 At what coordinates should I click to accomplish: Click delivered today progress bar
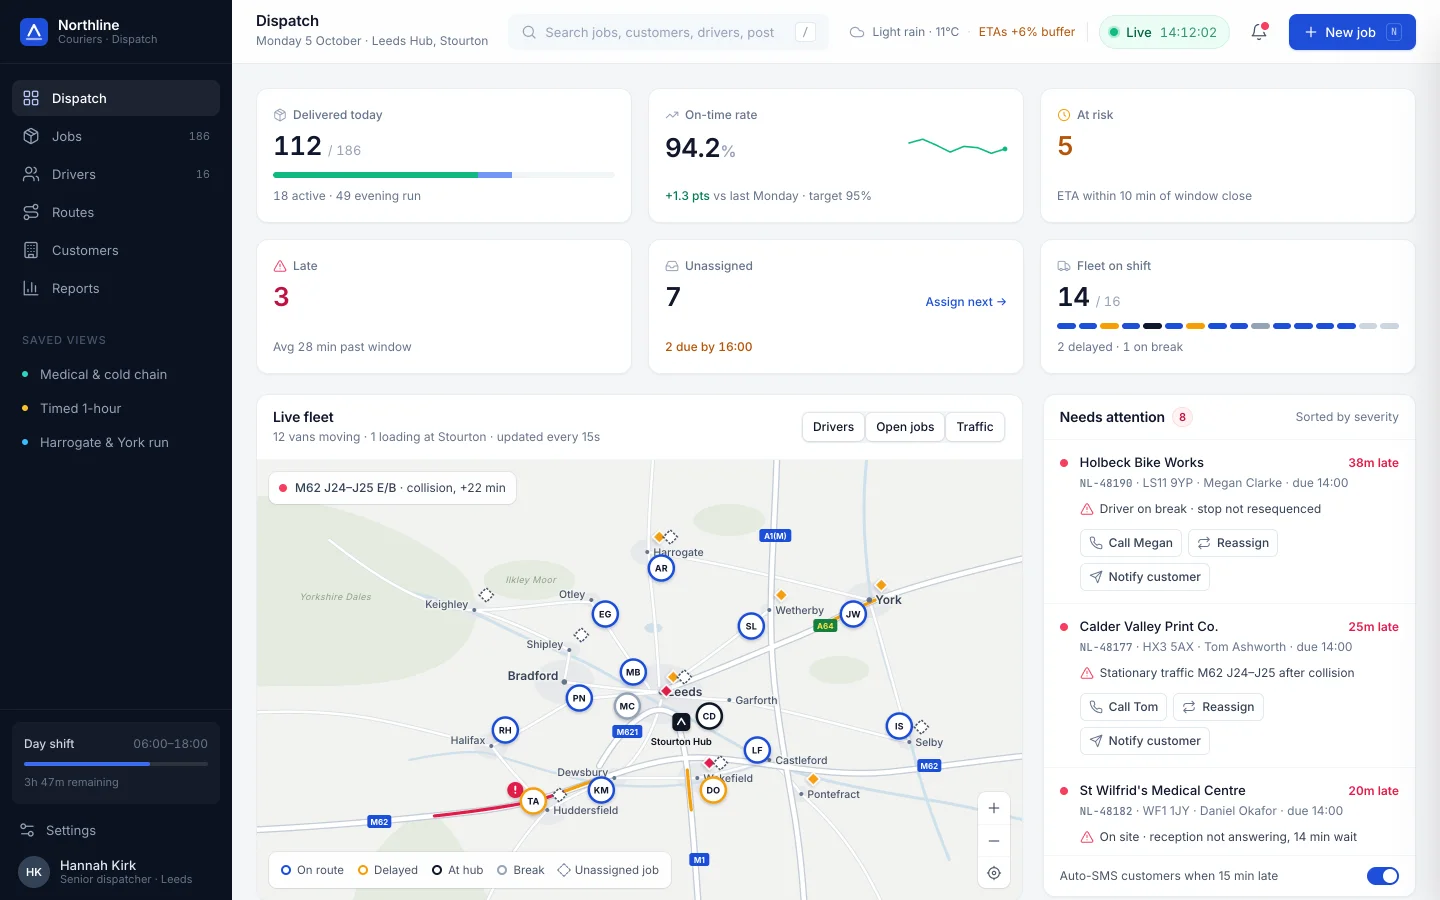pos(444,175)
